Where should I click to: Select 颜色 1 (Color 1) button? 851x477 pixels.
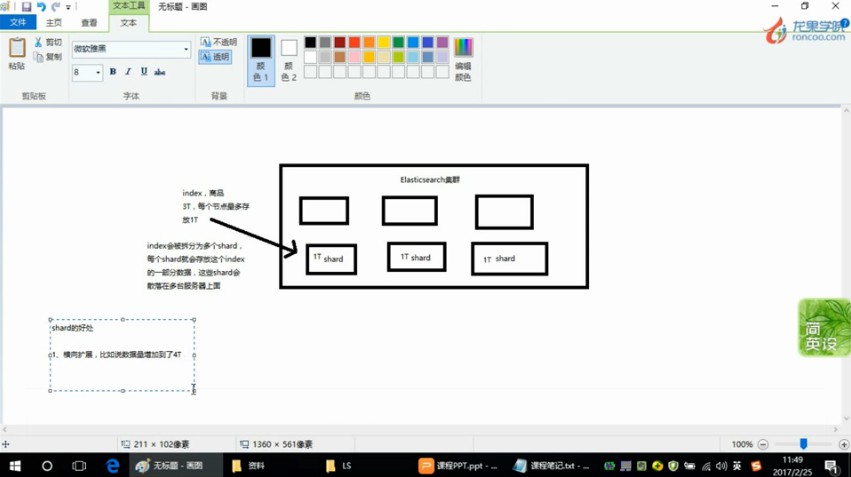[x=261, y=60]
